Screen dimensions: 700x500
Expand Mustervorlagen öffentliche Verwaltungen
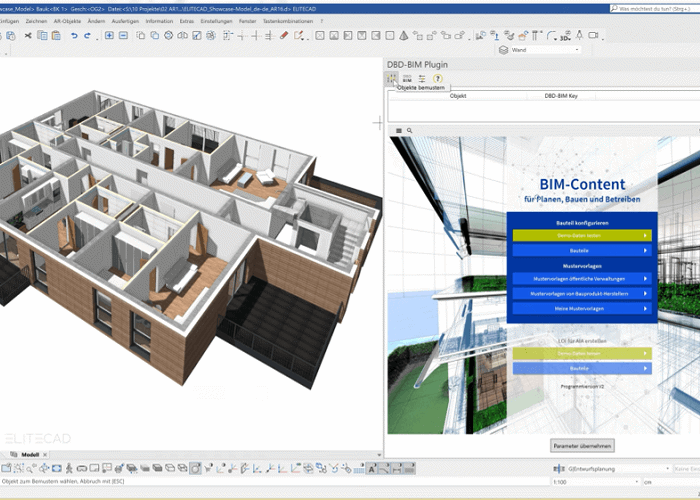click(582, 279)
